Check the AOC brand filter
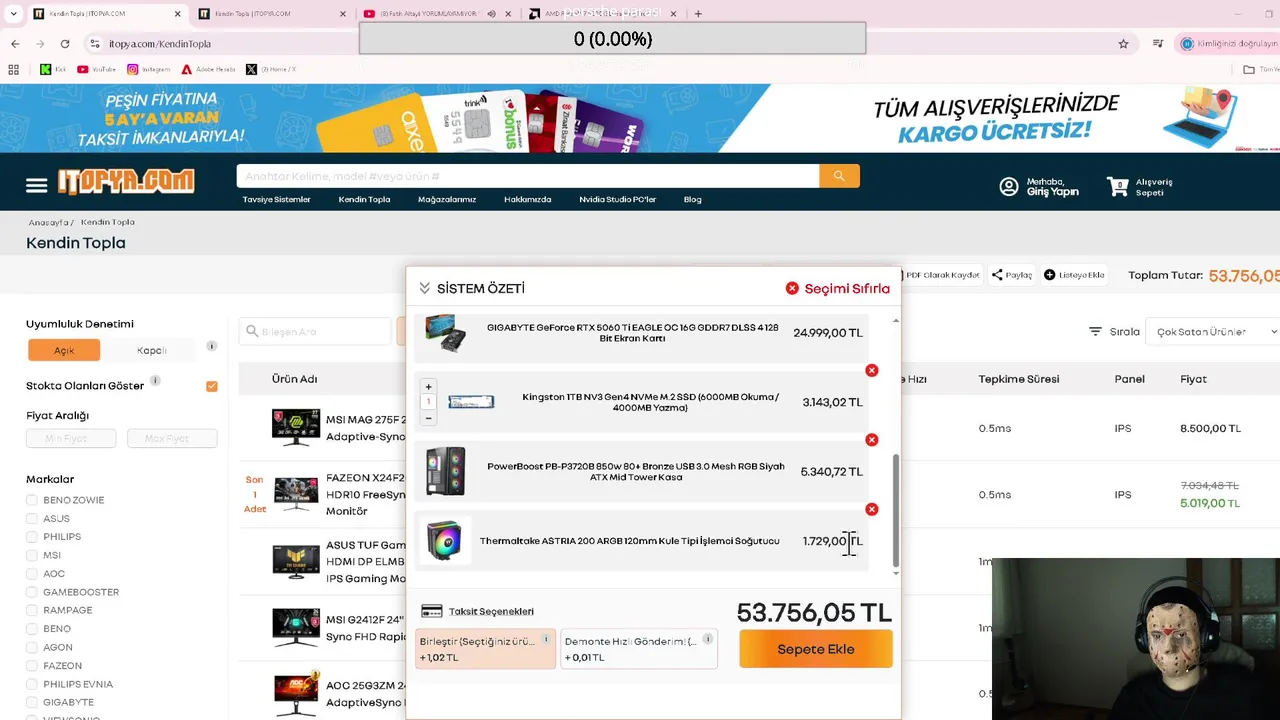This screenshot has width=1280, height=720. (32, 574)
